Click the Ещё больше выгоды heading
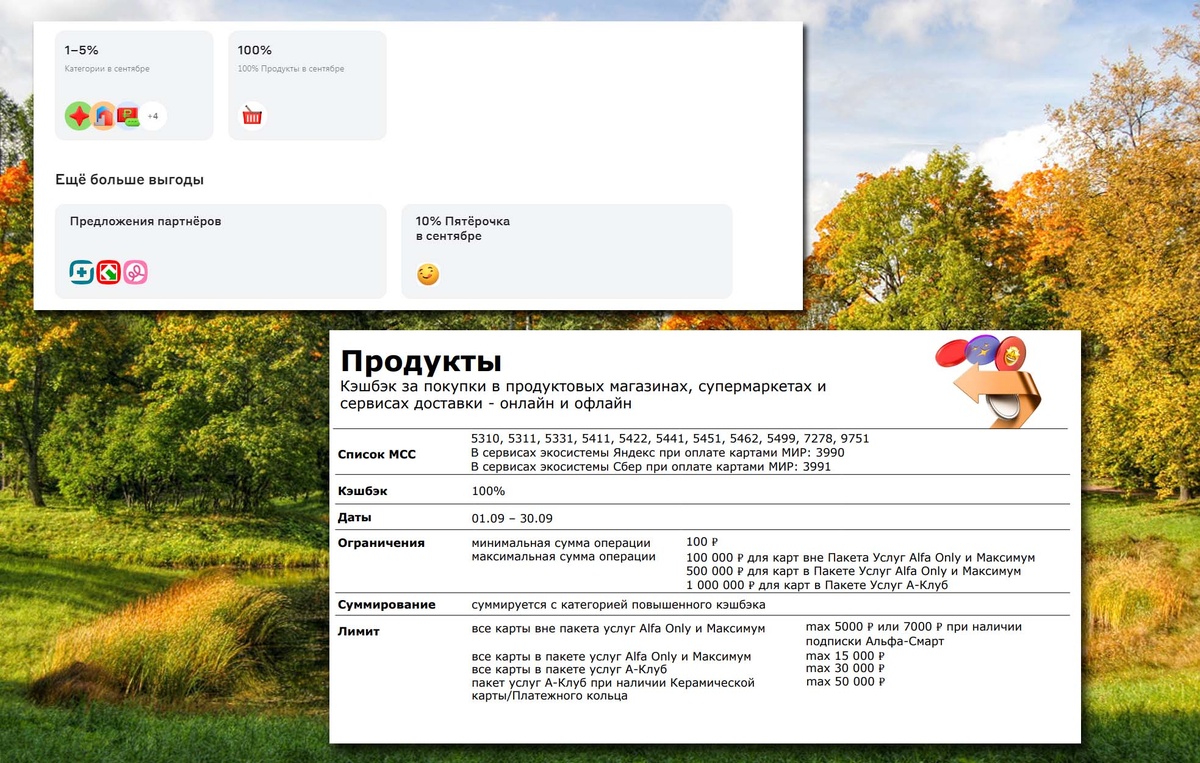 coord(129,180)
